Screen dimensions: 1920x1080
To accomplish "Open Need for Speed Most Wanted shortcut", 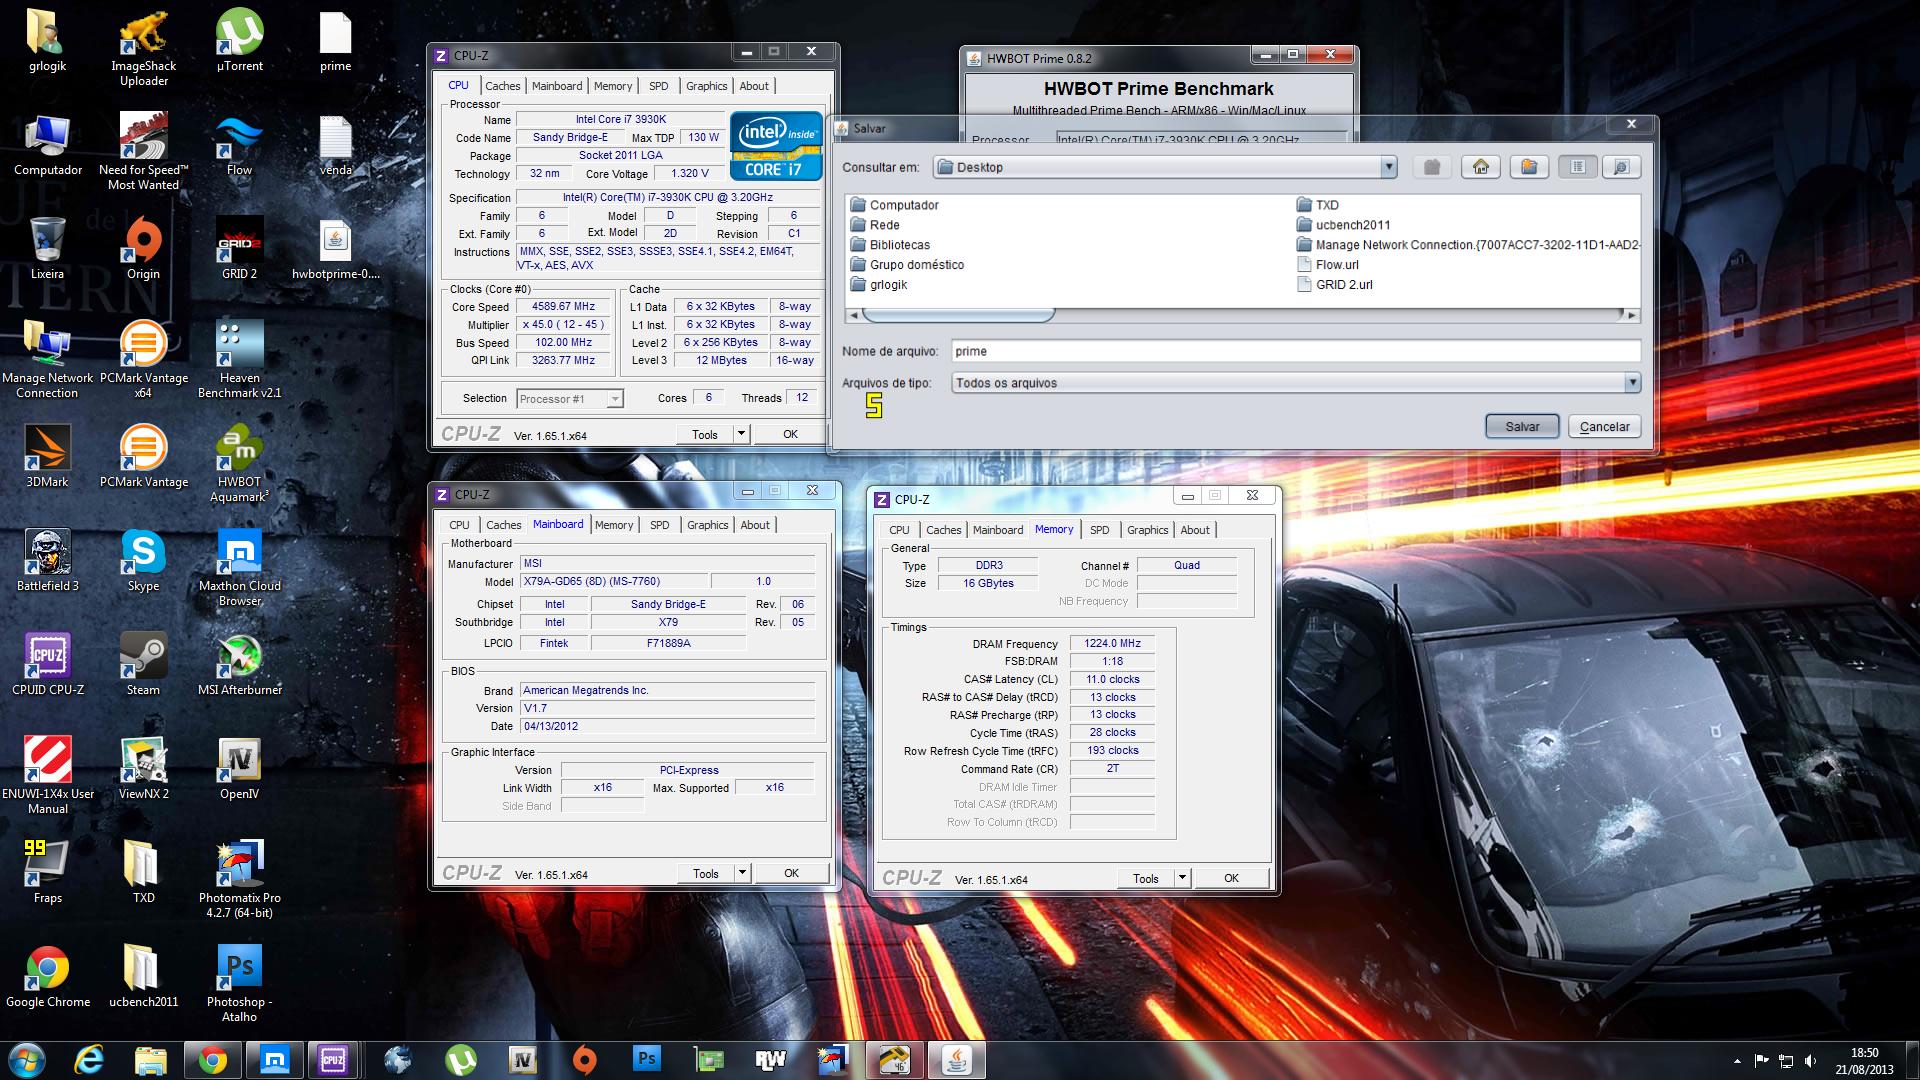I will point(143,151).
